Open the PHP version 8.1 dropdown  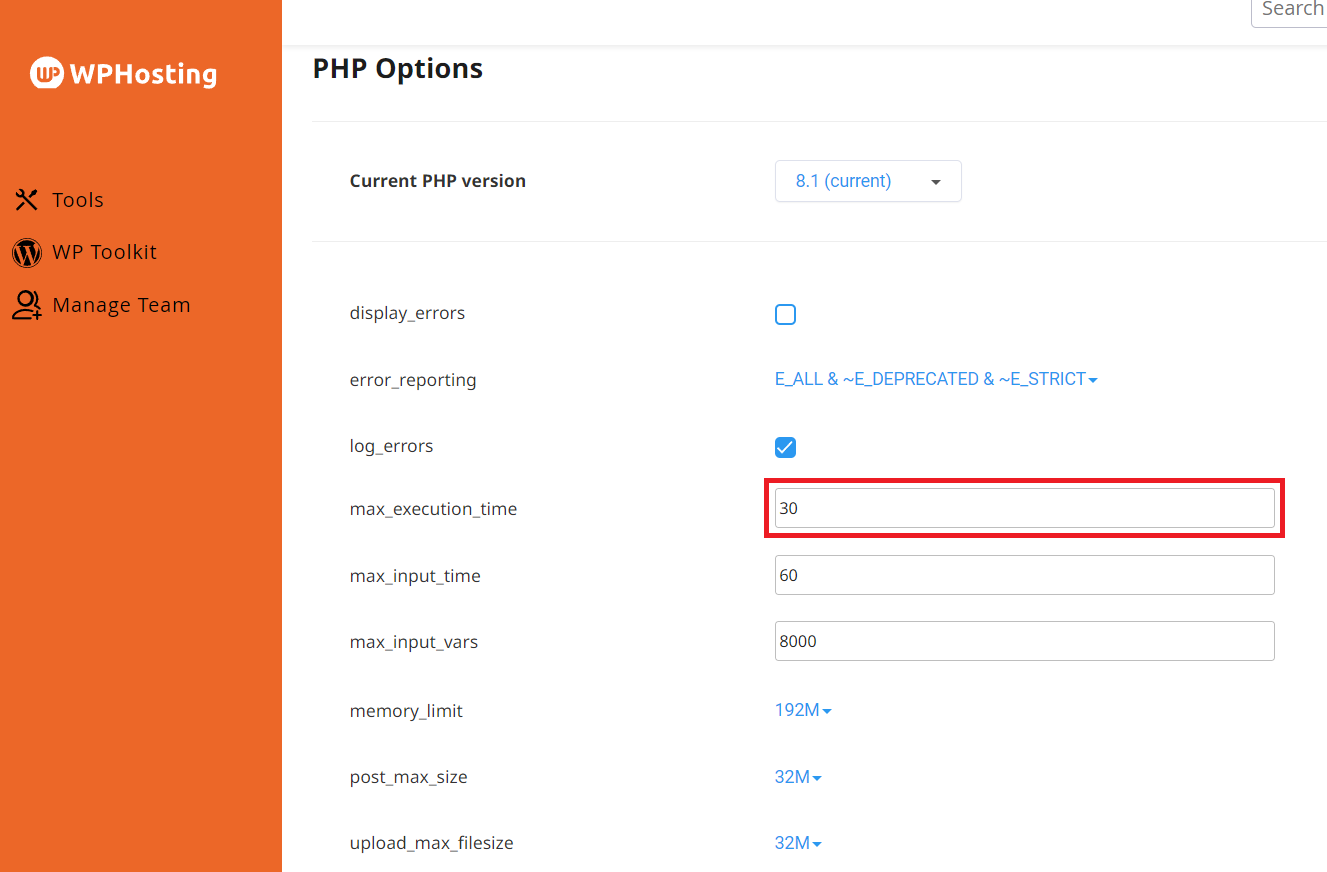click(867, 182)
